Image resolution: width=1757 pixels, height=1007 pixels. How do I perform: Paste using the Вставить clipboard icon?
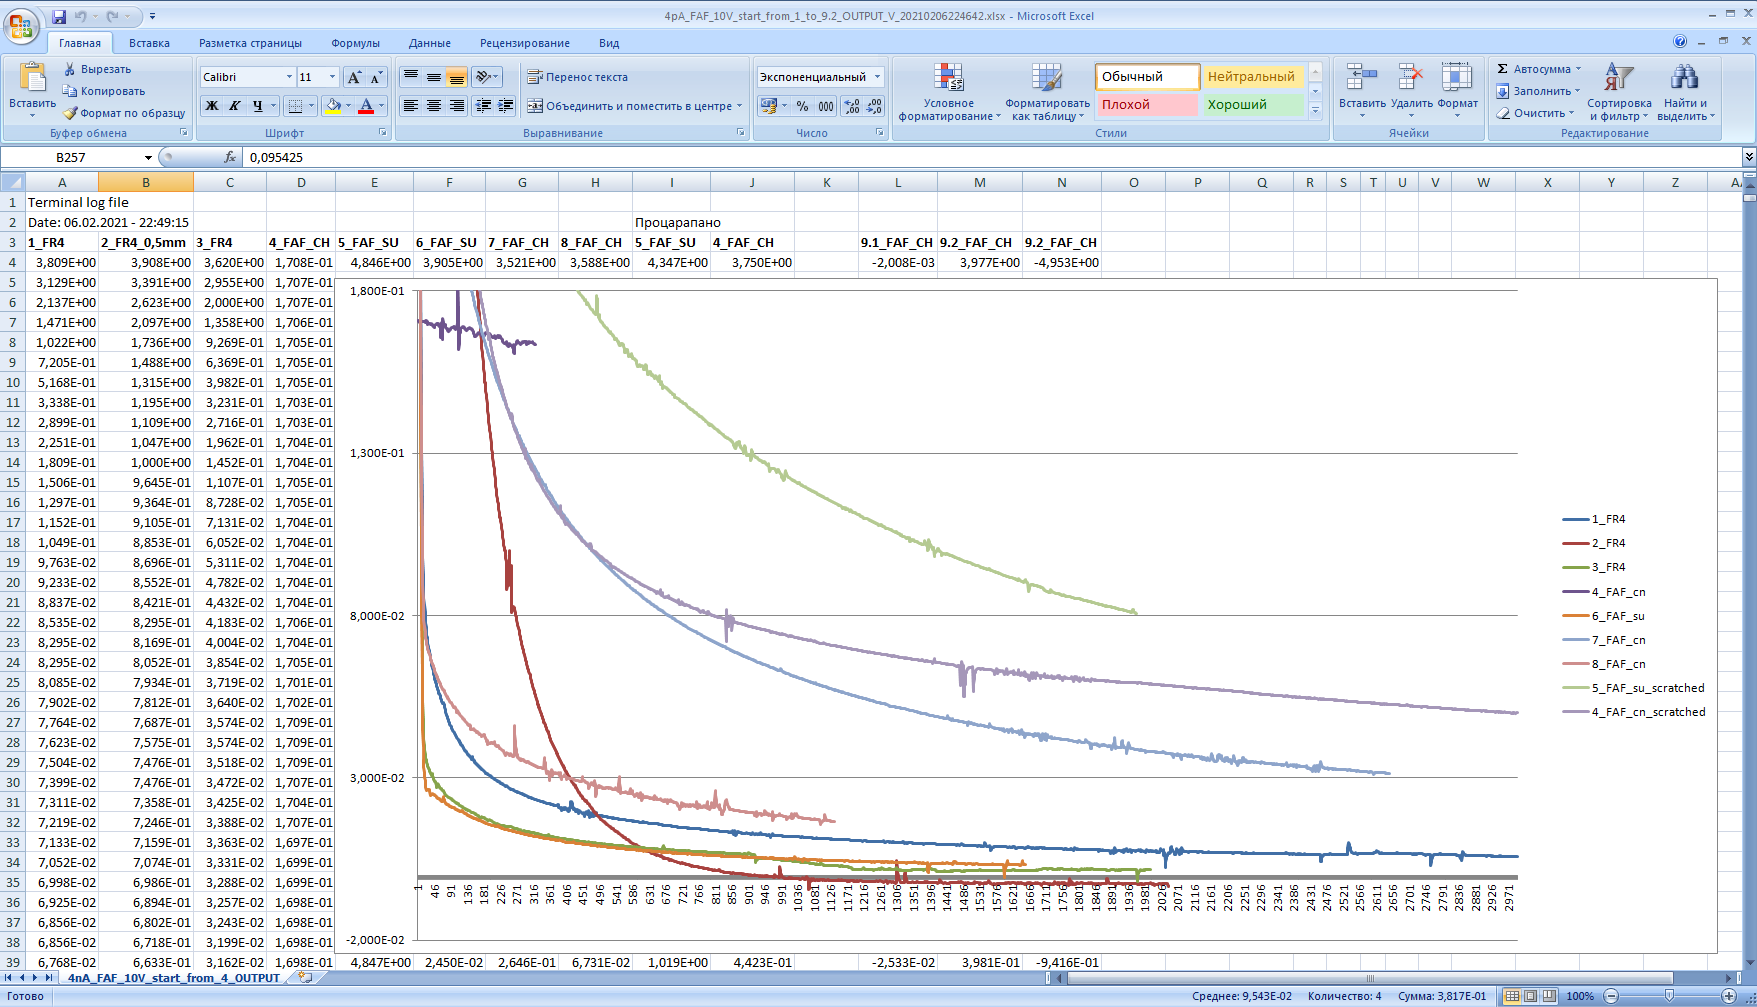(x=33, y=77)
